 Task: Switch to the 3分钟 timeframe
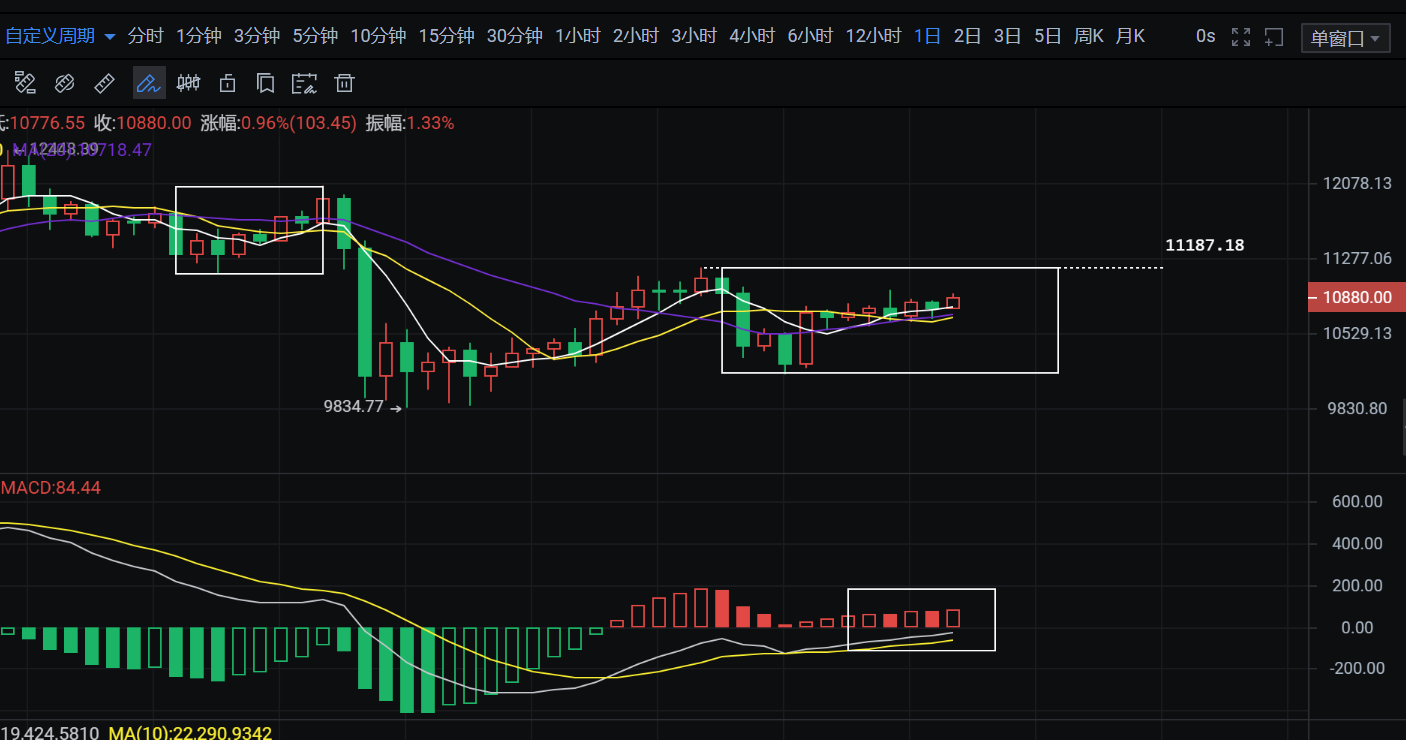coord(257,36)
